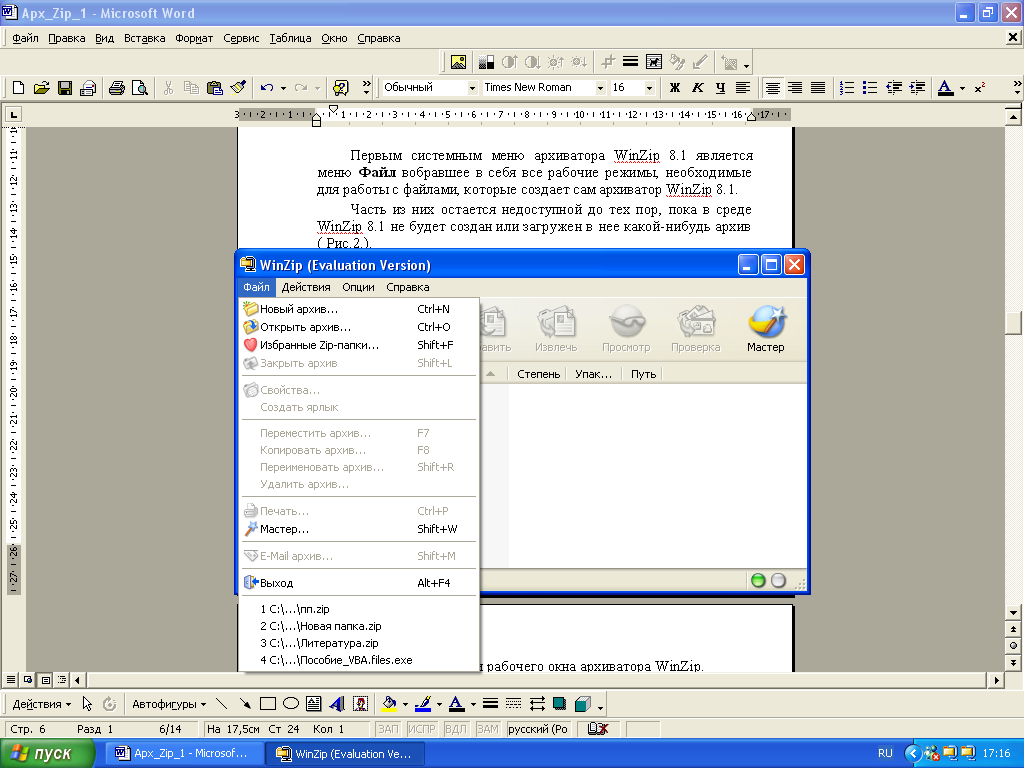Open WinZip Wizard via the Мастер toolbar icon

click(x=765, y=328)
